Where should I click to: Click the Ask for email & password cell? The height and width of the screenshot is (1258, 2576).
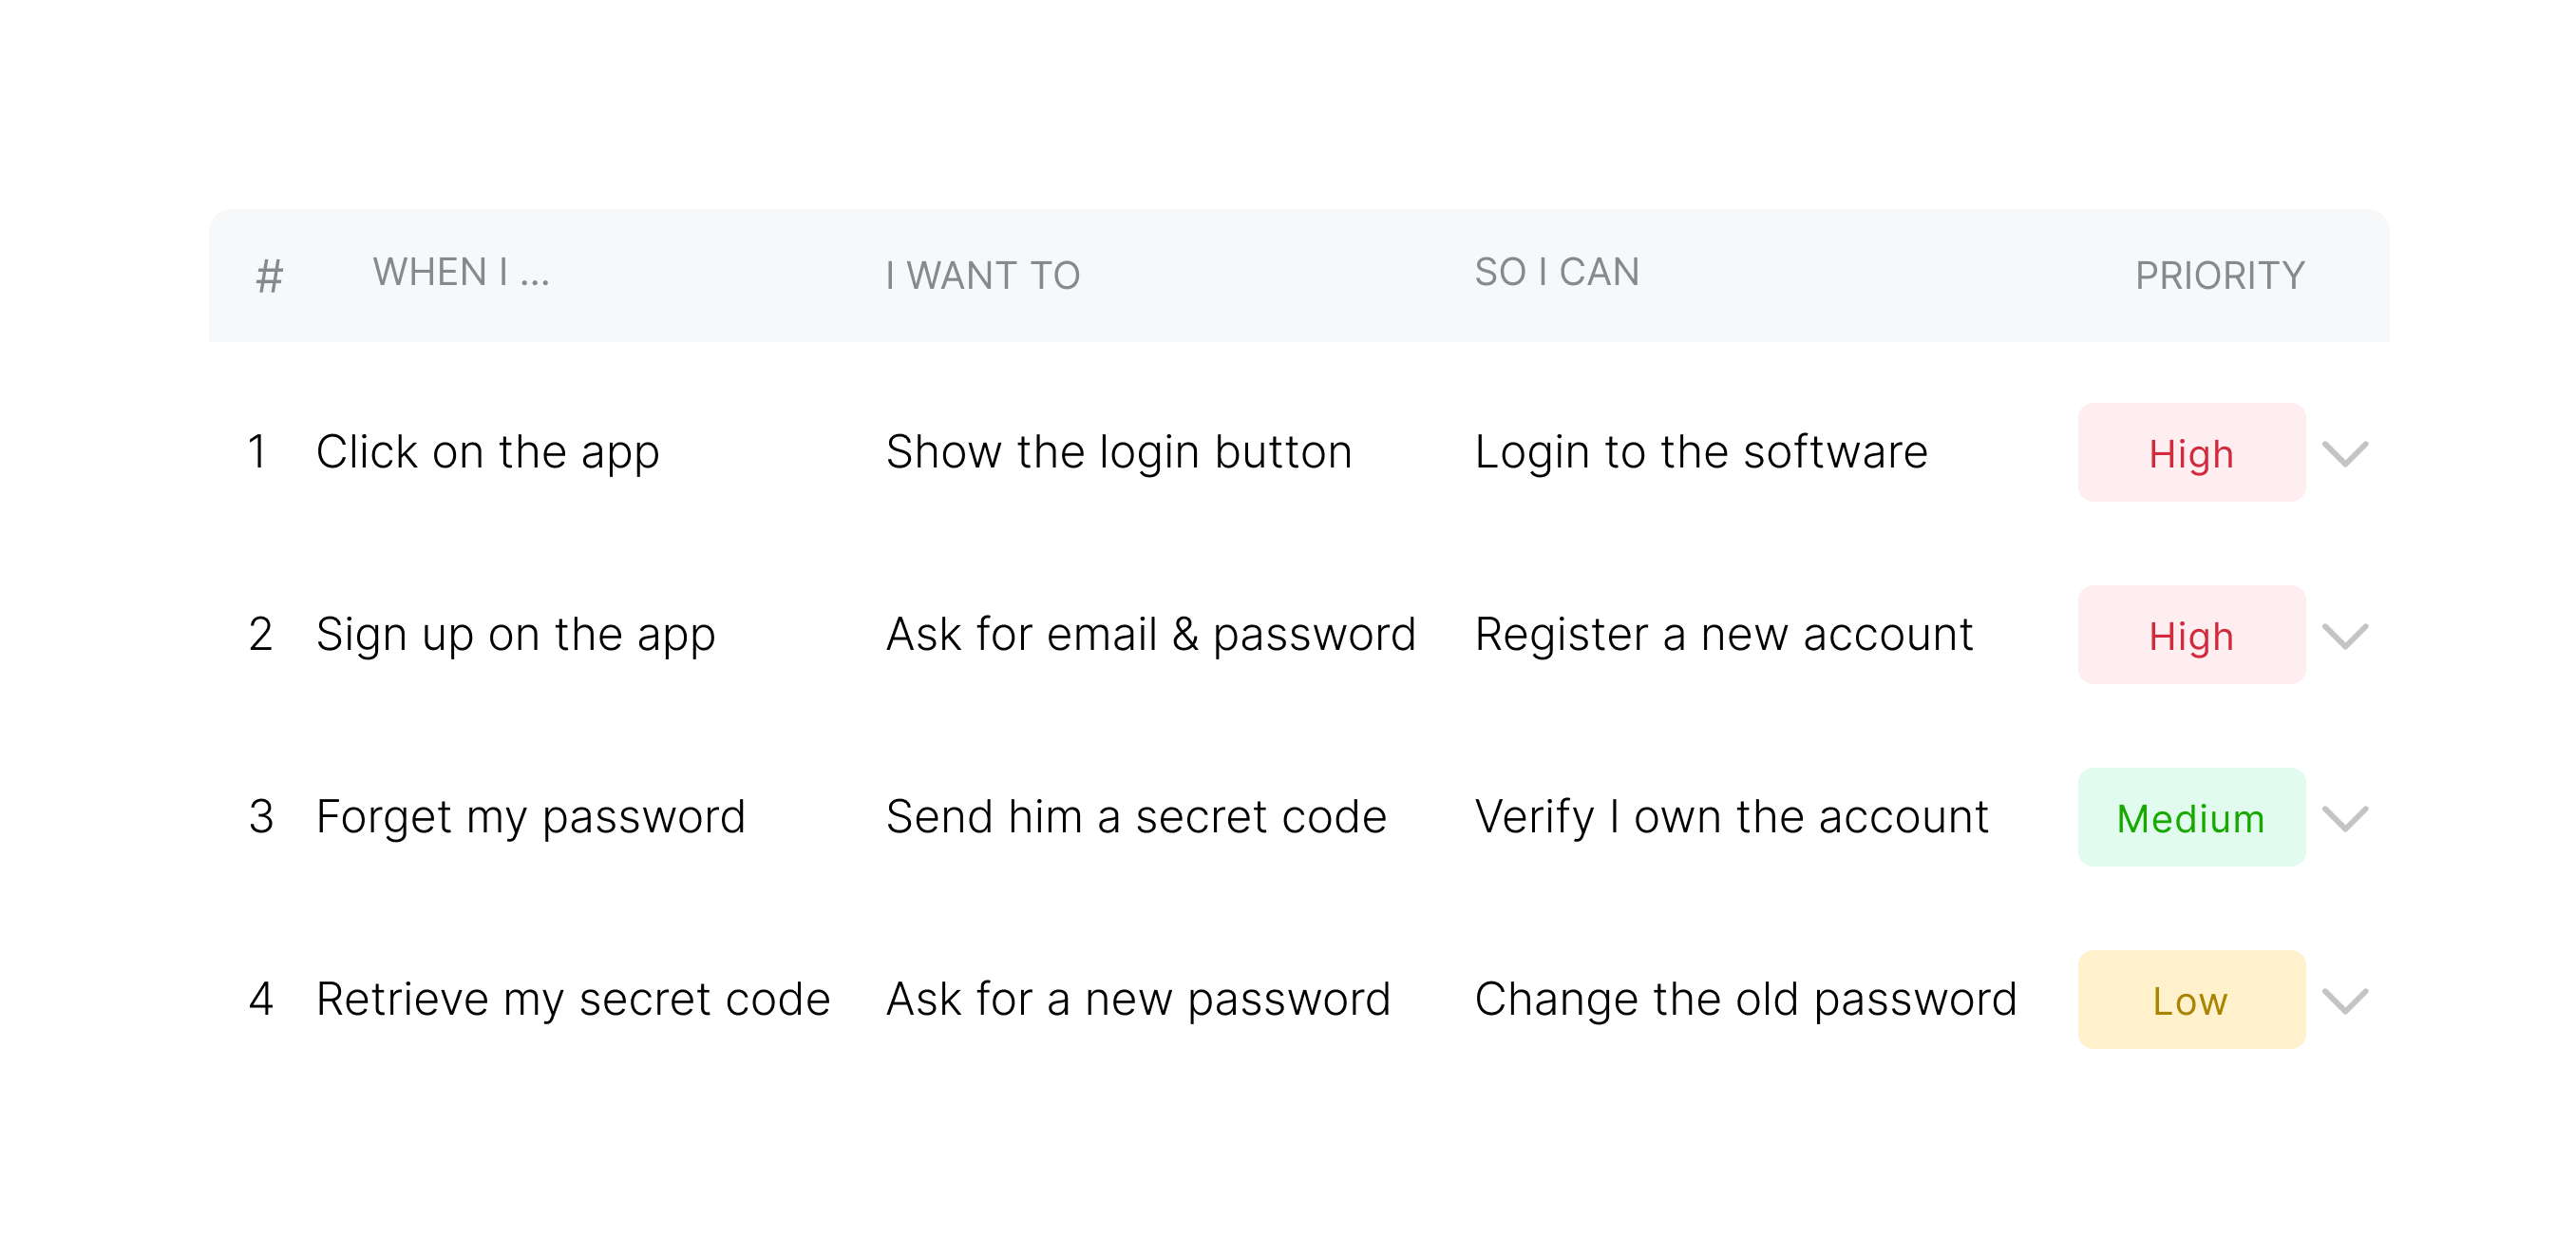[x=1150, y=635]
